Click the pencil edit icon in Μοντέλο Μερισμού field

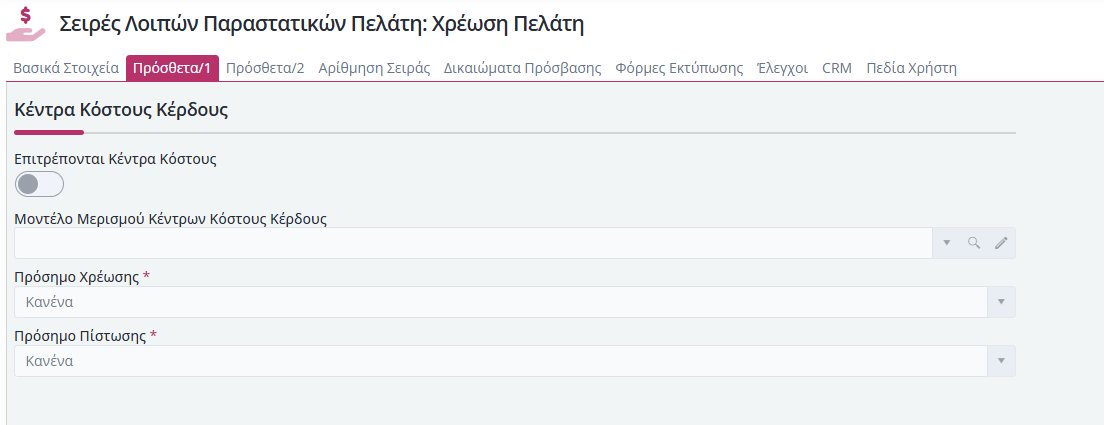[x=1001, y=243]
